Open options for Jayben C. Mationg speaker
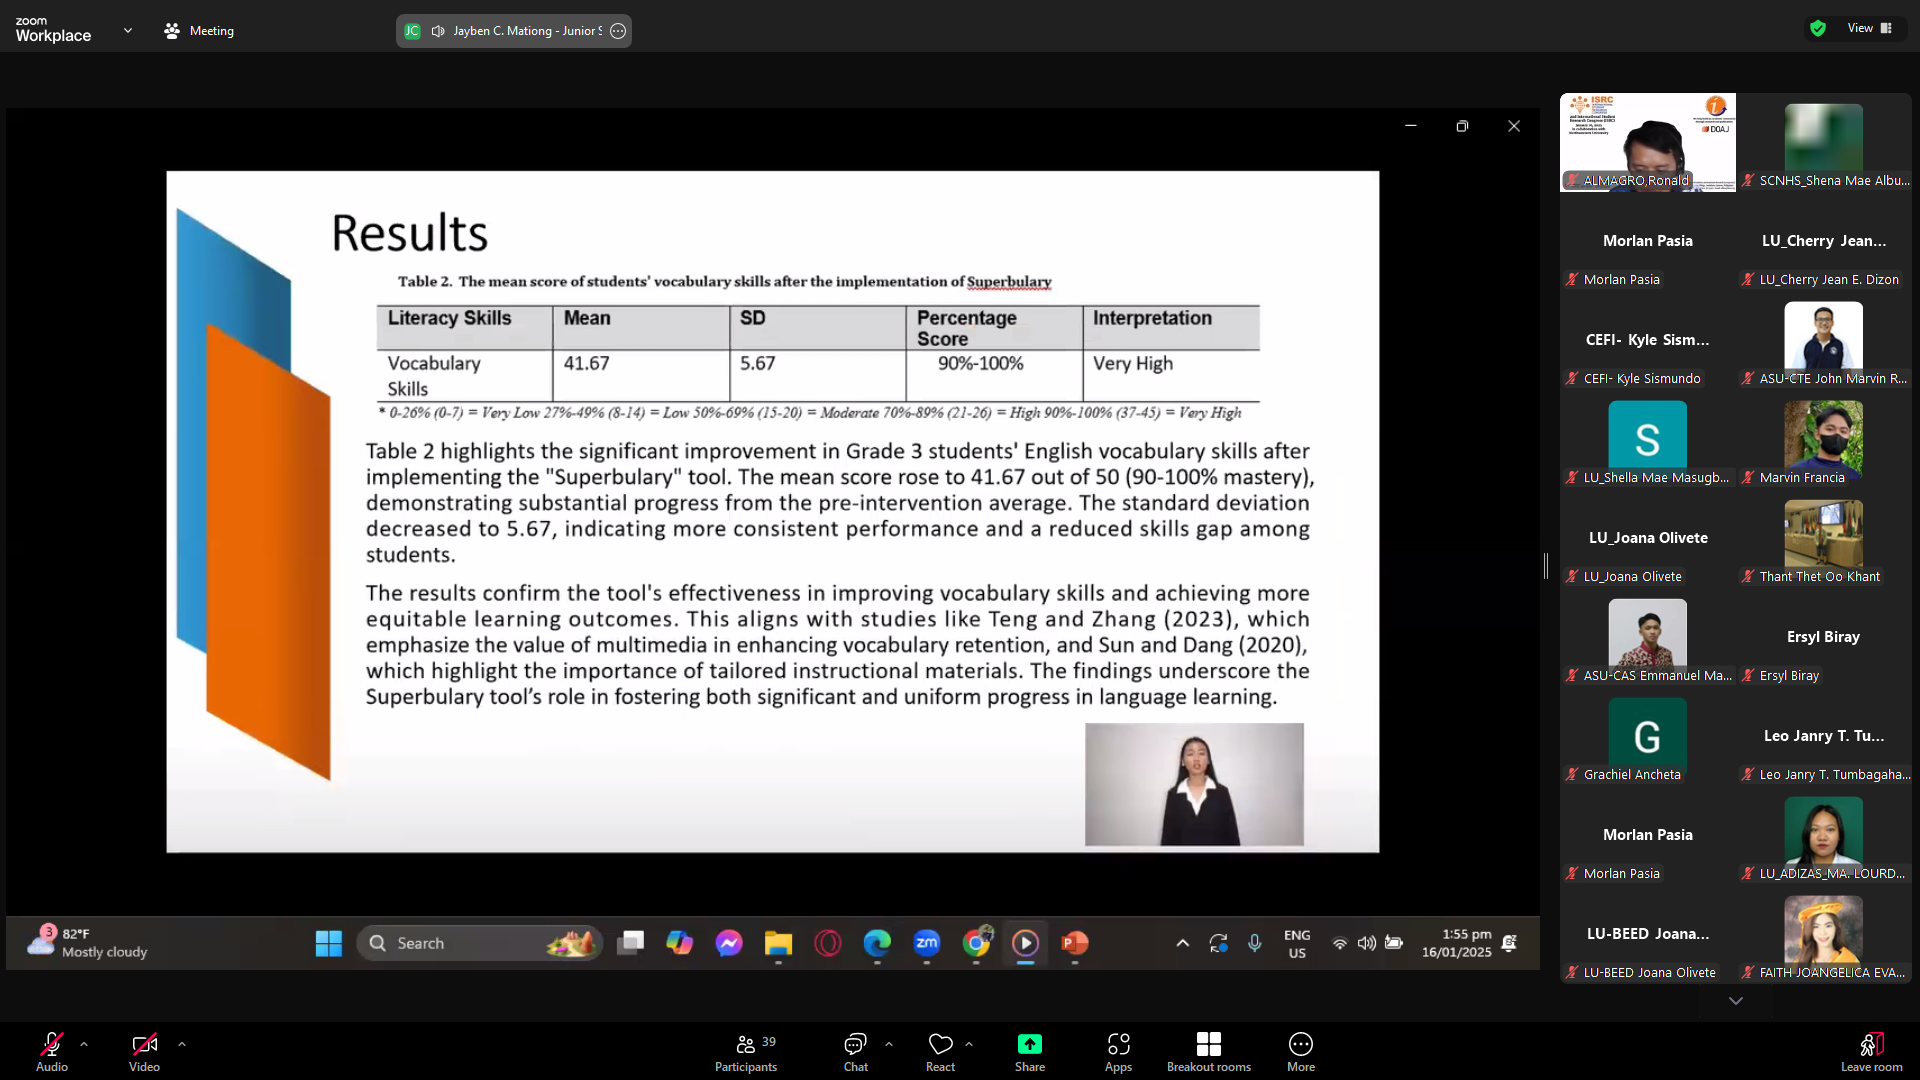The width and height of the screenshot is (1920, 1080). tap(618, 31)
